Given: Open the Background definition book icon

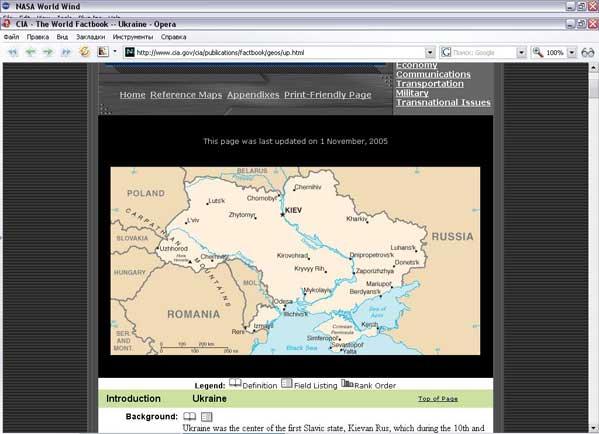Looking at the screenshot, I should click(x=189, y=416).
